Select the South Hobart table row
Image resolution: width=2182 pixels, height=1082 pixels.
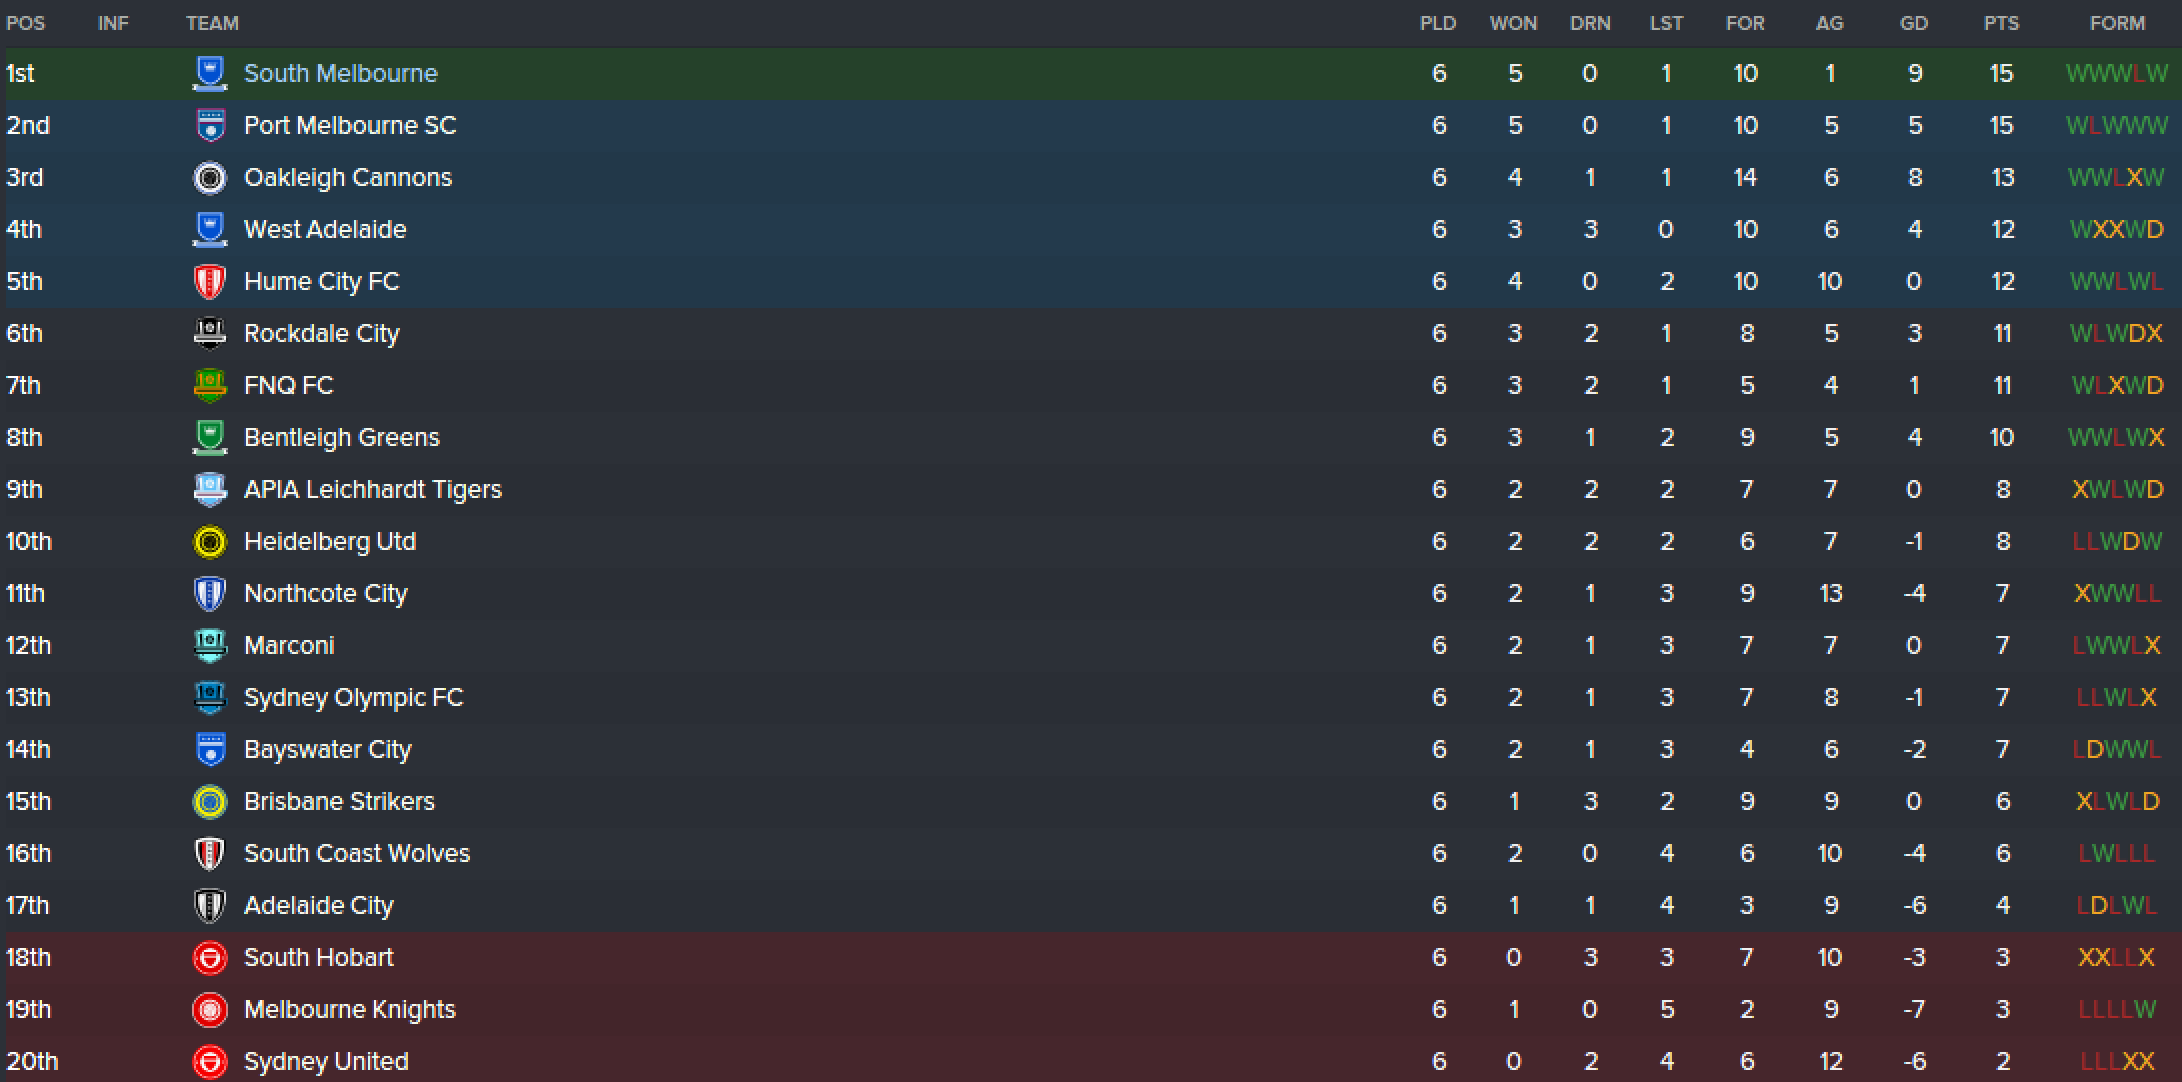pos(800,957)
